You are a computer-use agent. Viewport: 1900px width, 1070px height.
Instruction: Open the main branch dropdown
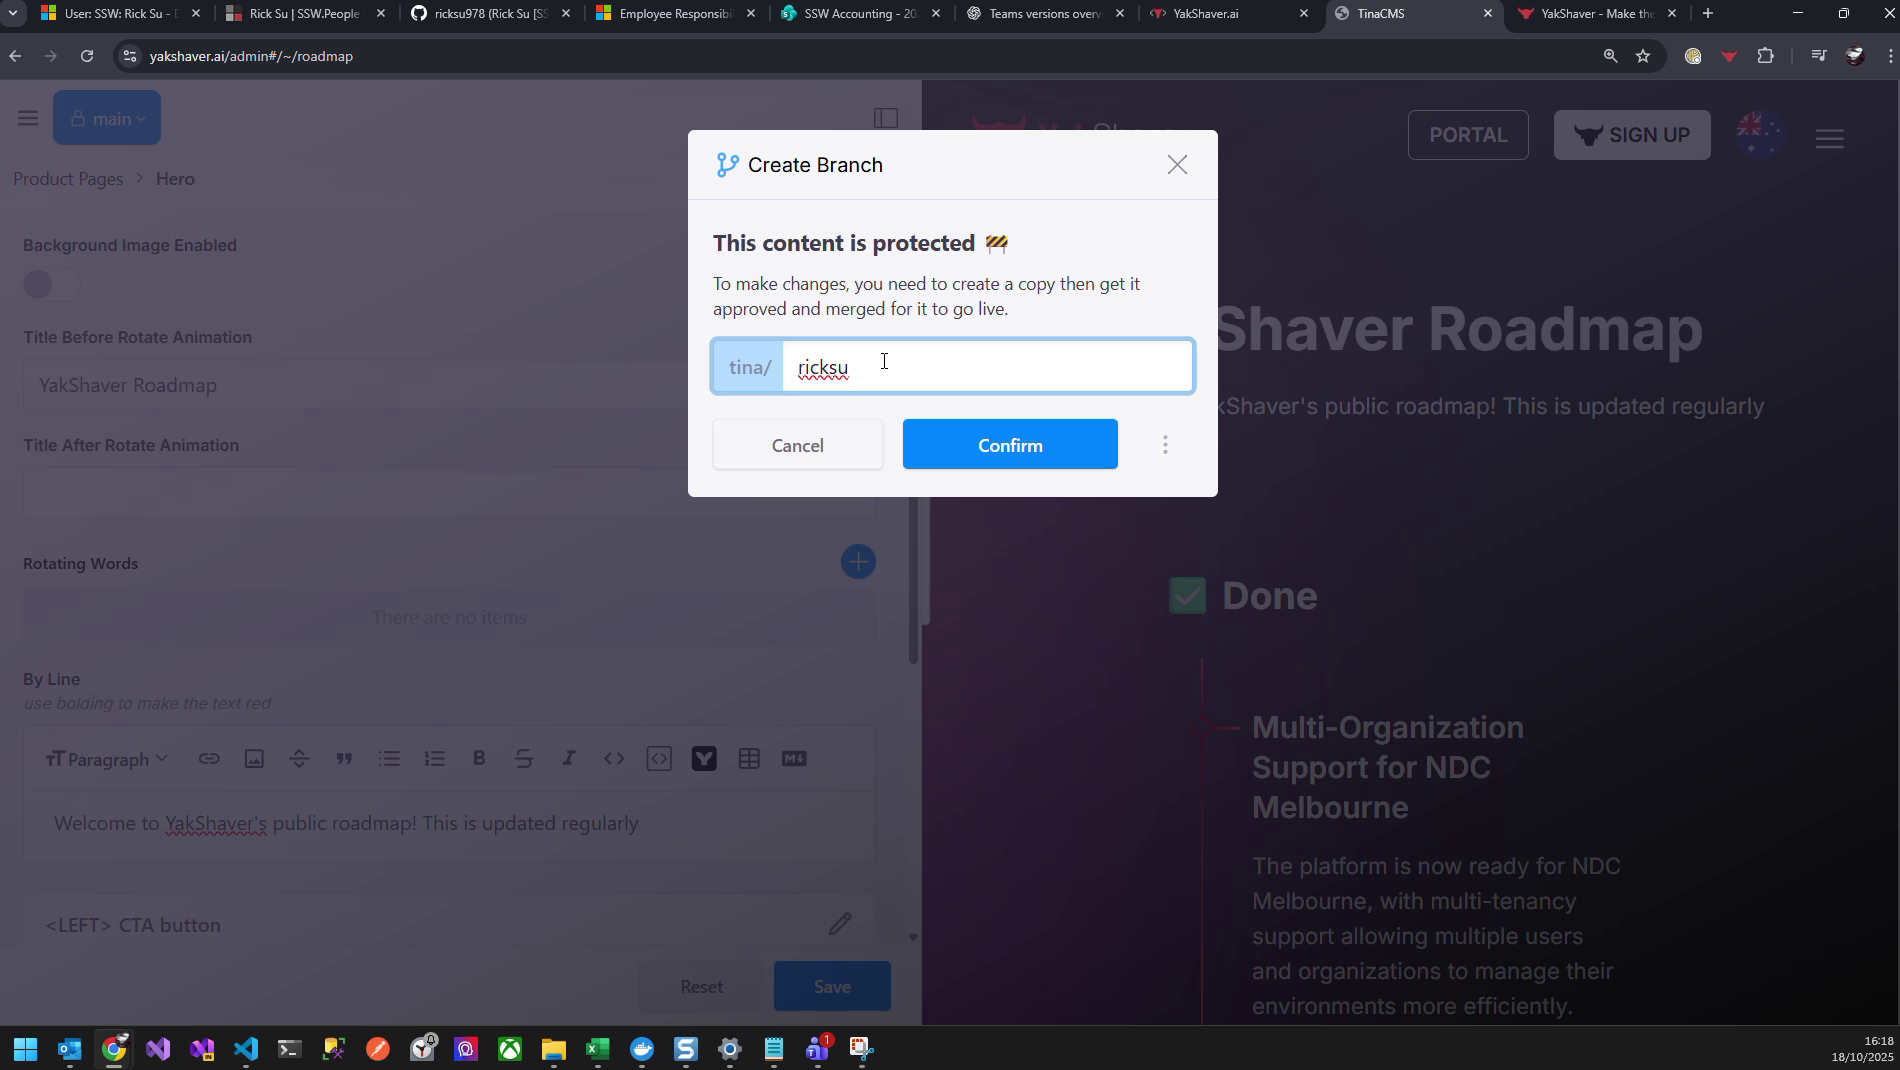point(107,119)
